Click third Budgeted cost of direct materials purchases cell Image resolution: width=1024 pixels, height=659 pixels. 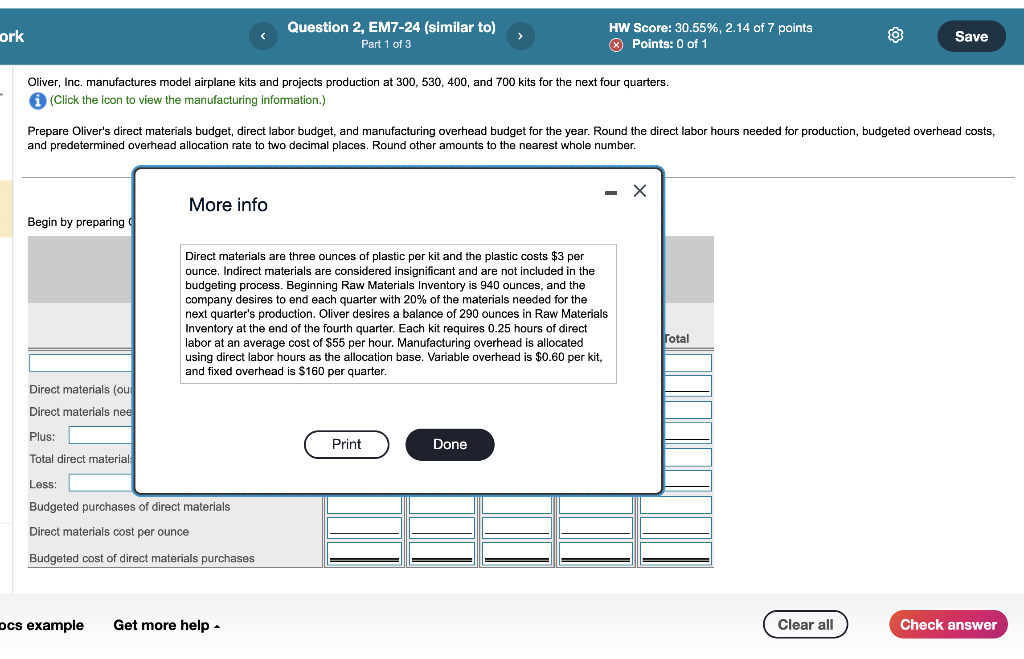click(517, 554)
